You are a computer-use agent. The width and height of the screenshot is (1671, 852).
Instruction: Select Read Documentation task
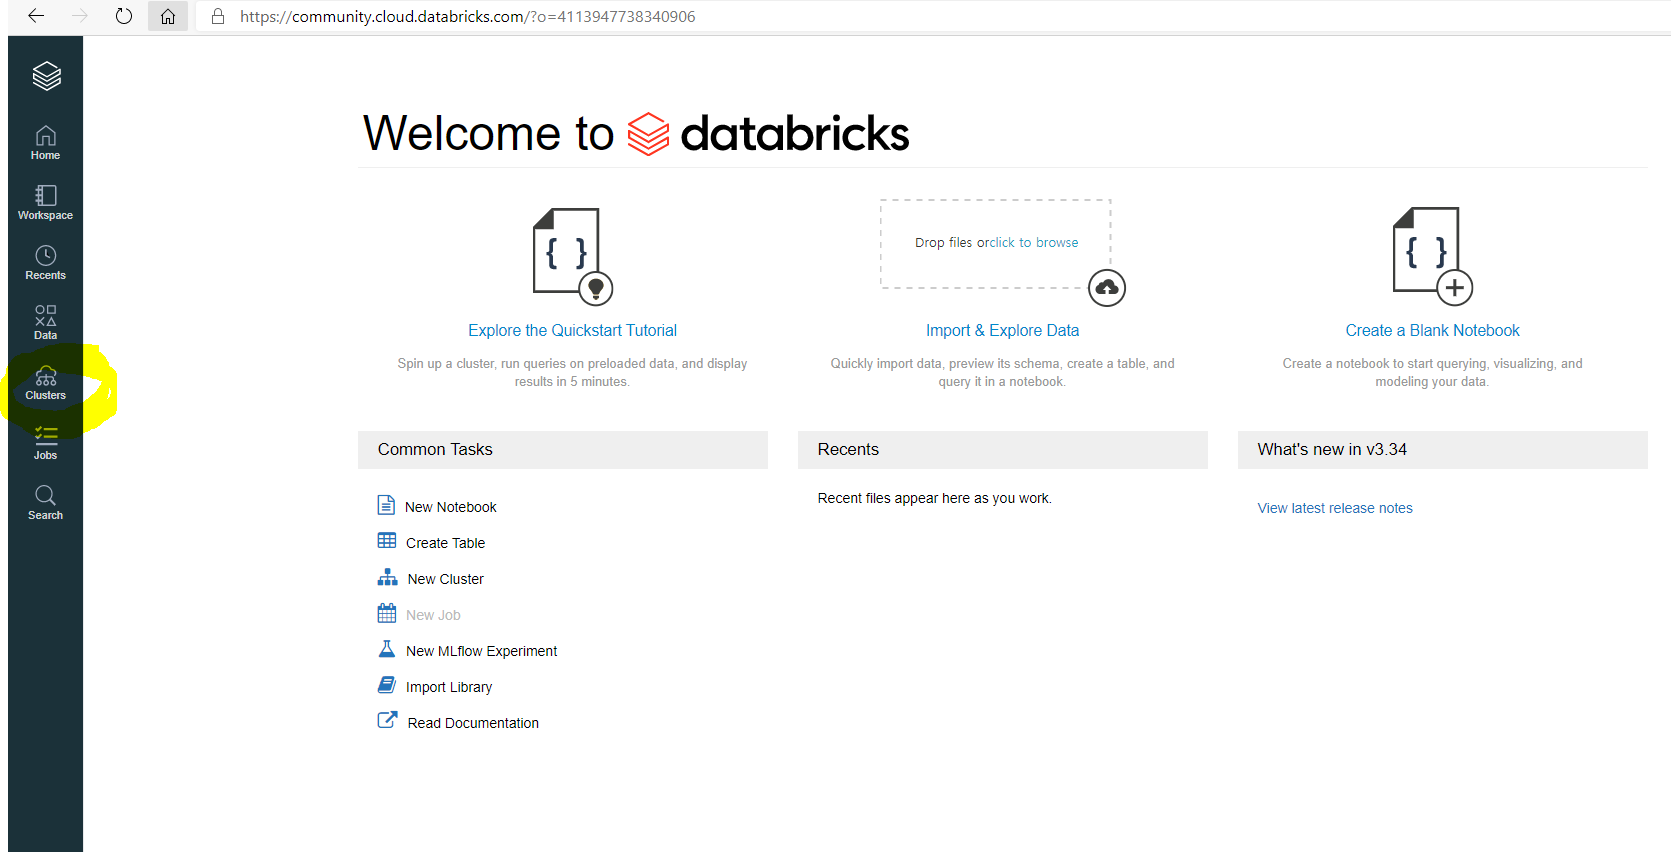[x=473, y=723]
